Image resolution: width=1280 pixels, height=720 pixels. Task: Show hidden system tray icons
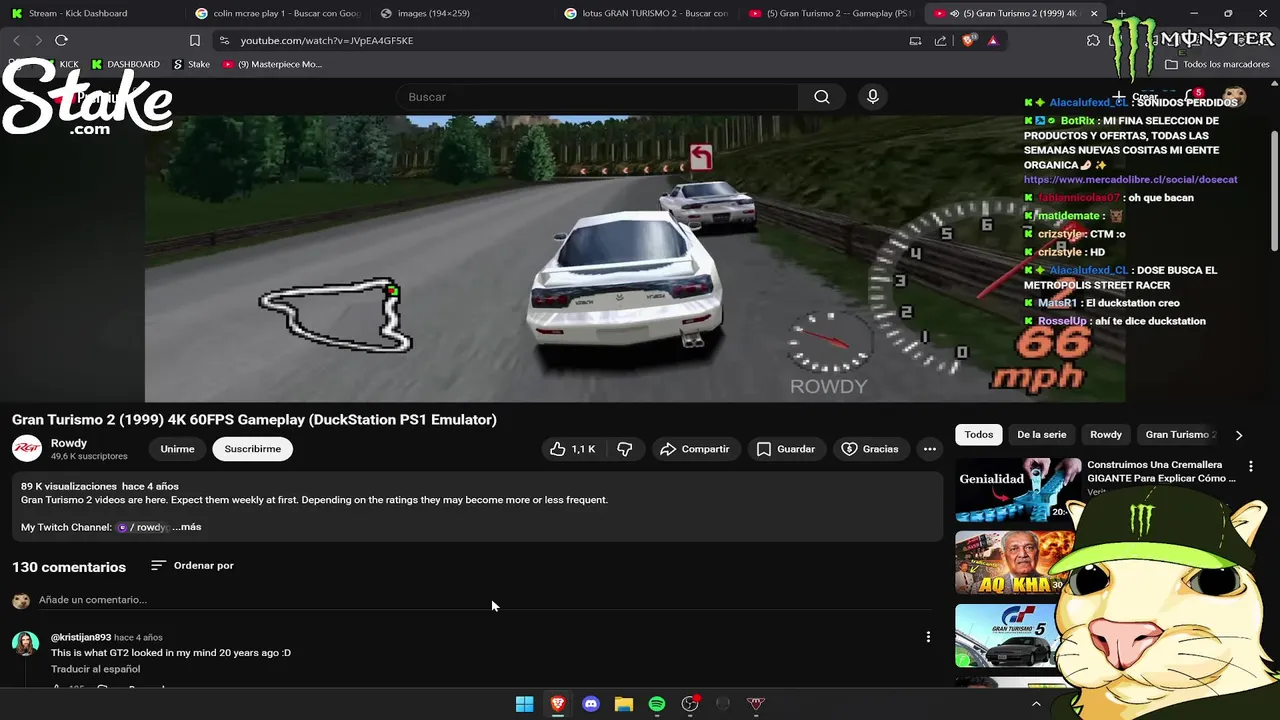(x=1036, y=704)
